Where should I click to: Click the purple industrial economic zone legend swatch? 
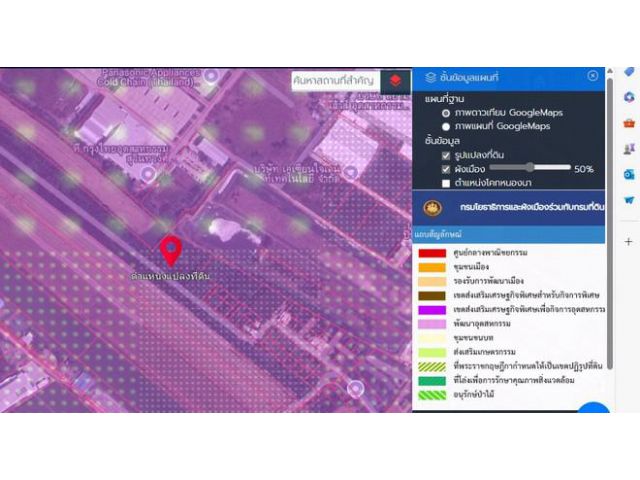pyautogui.click(x=432, y=310)
